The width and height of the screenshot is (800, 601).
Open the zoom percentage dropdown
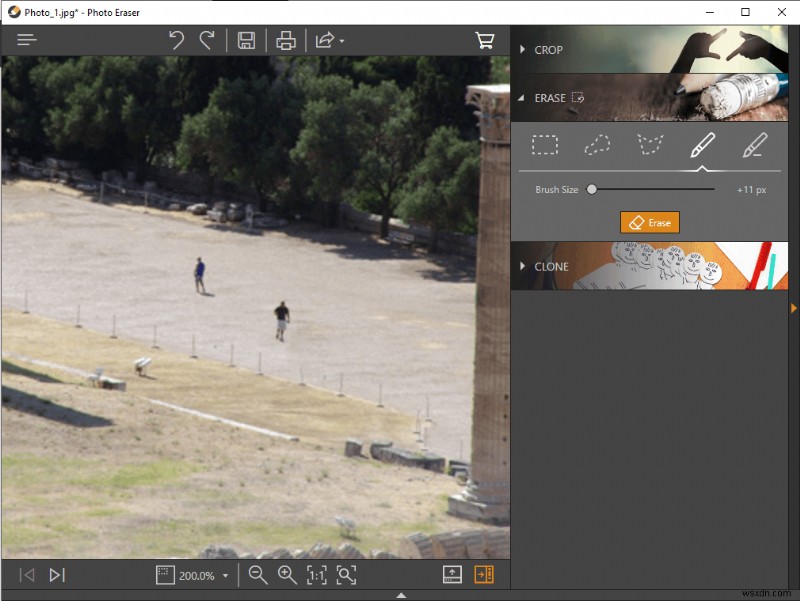point(225,575)
